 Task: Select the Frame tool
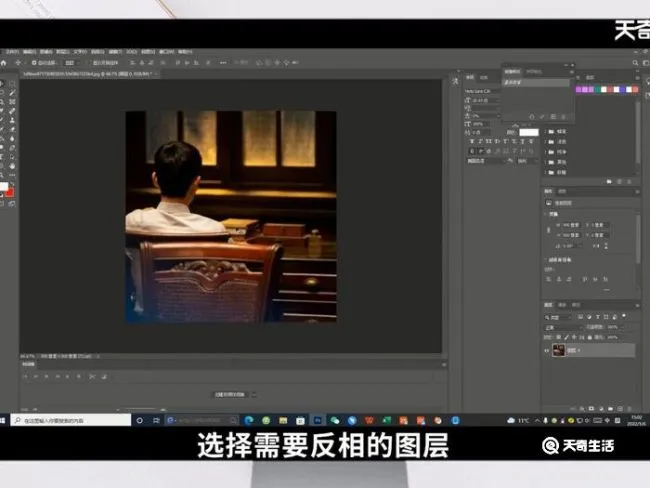(12, 102)
